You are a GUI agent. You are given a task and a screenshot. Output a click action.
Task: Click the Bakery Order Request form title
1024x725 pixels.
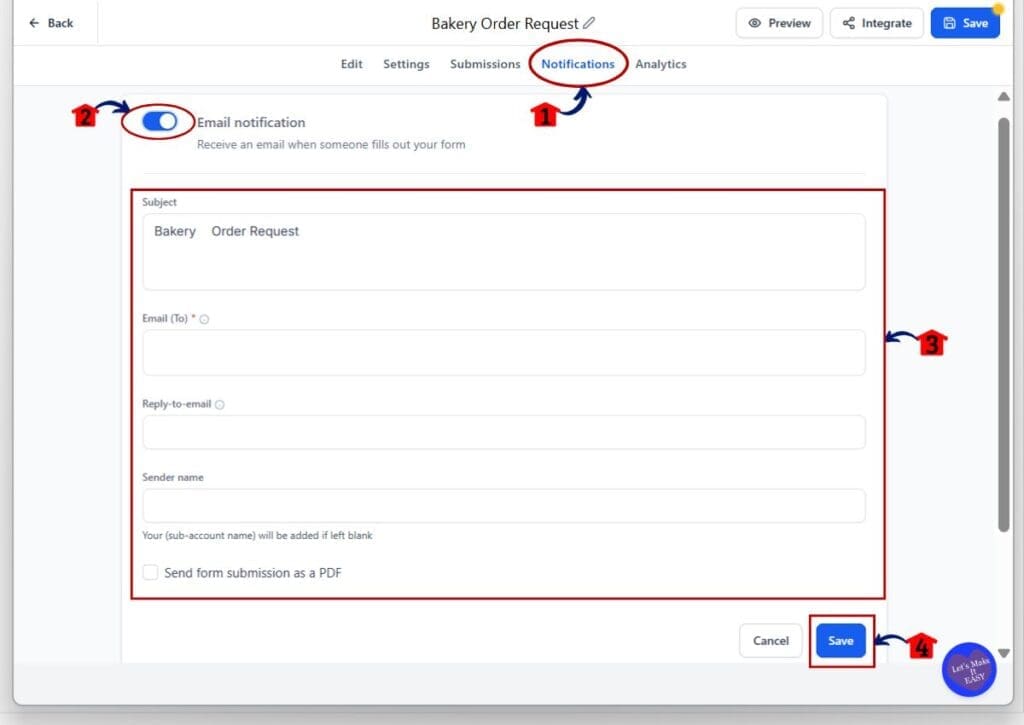505,24
